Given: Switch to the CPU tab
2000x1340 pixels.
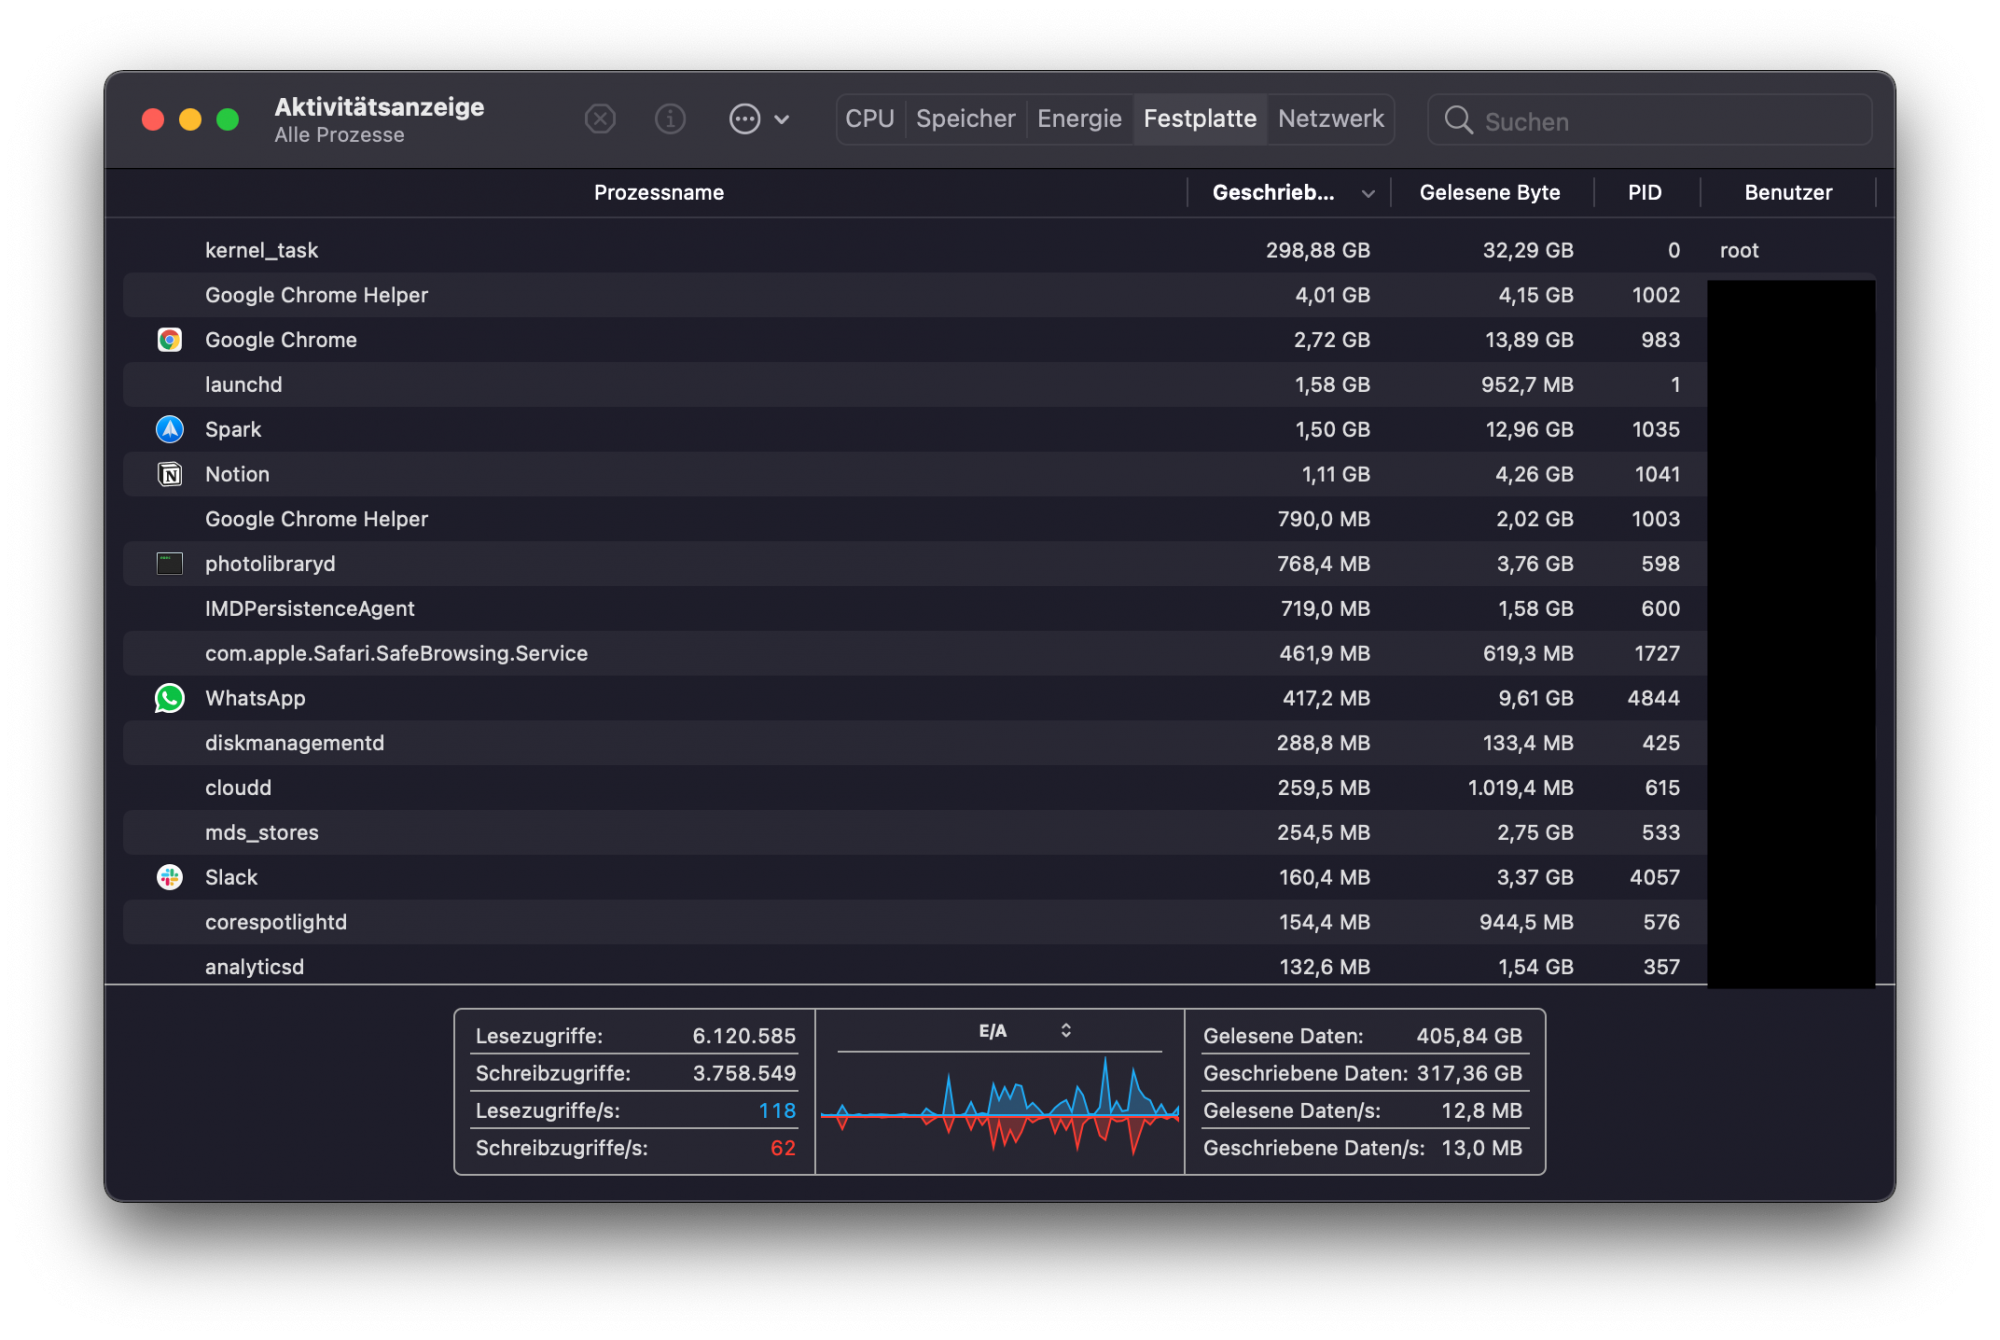Looking at the screenshot, I should (x=869, y=119).
